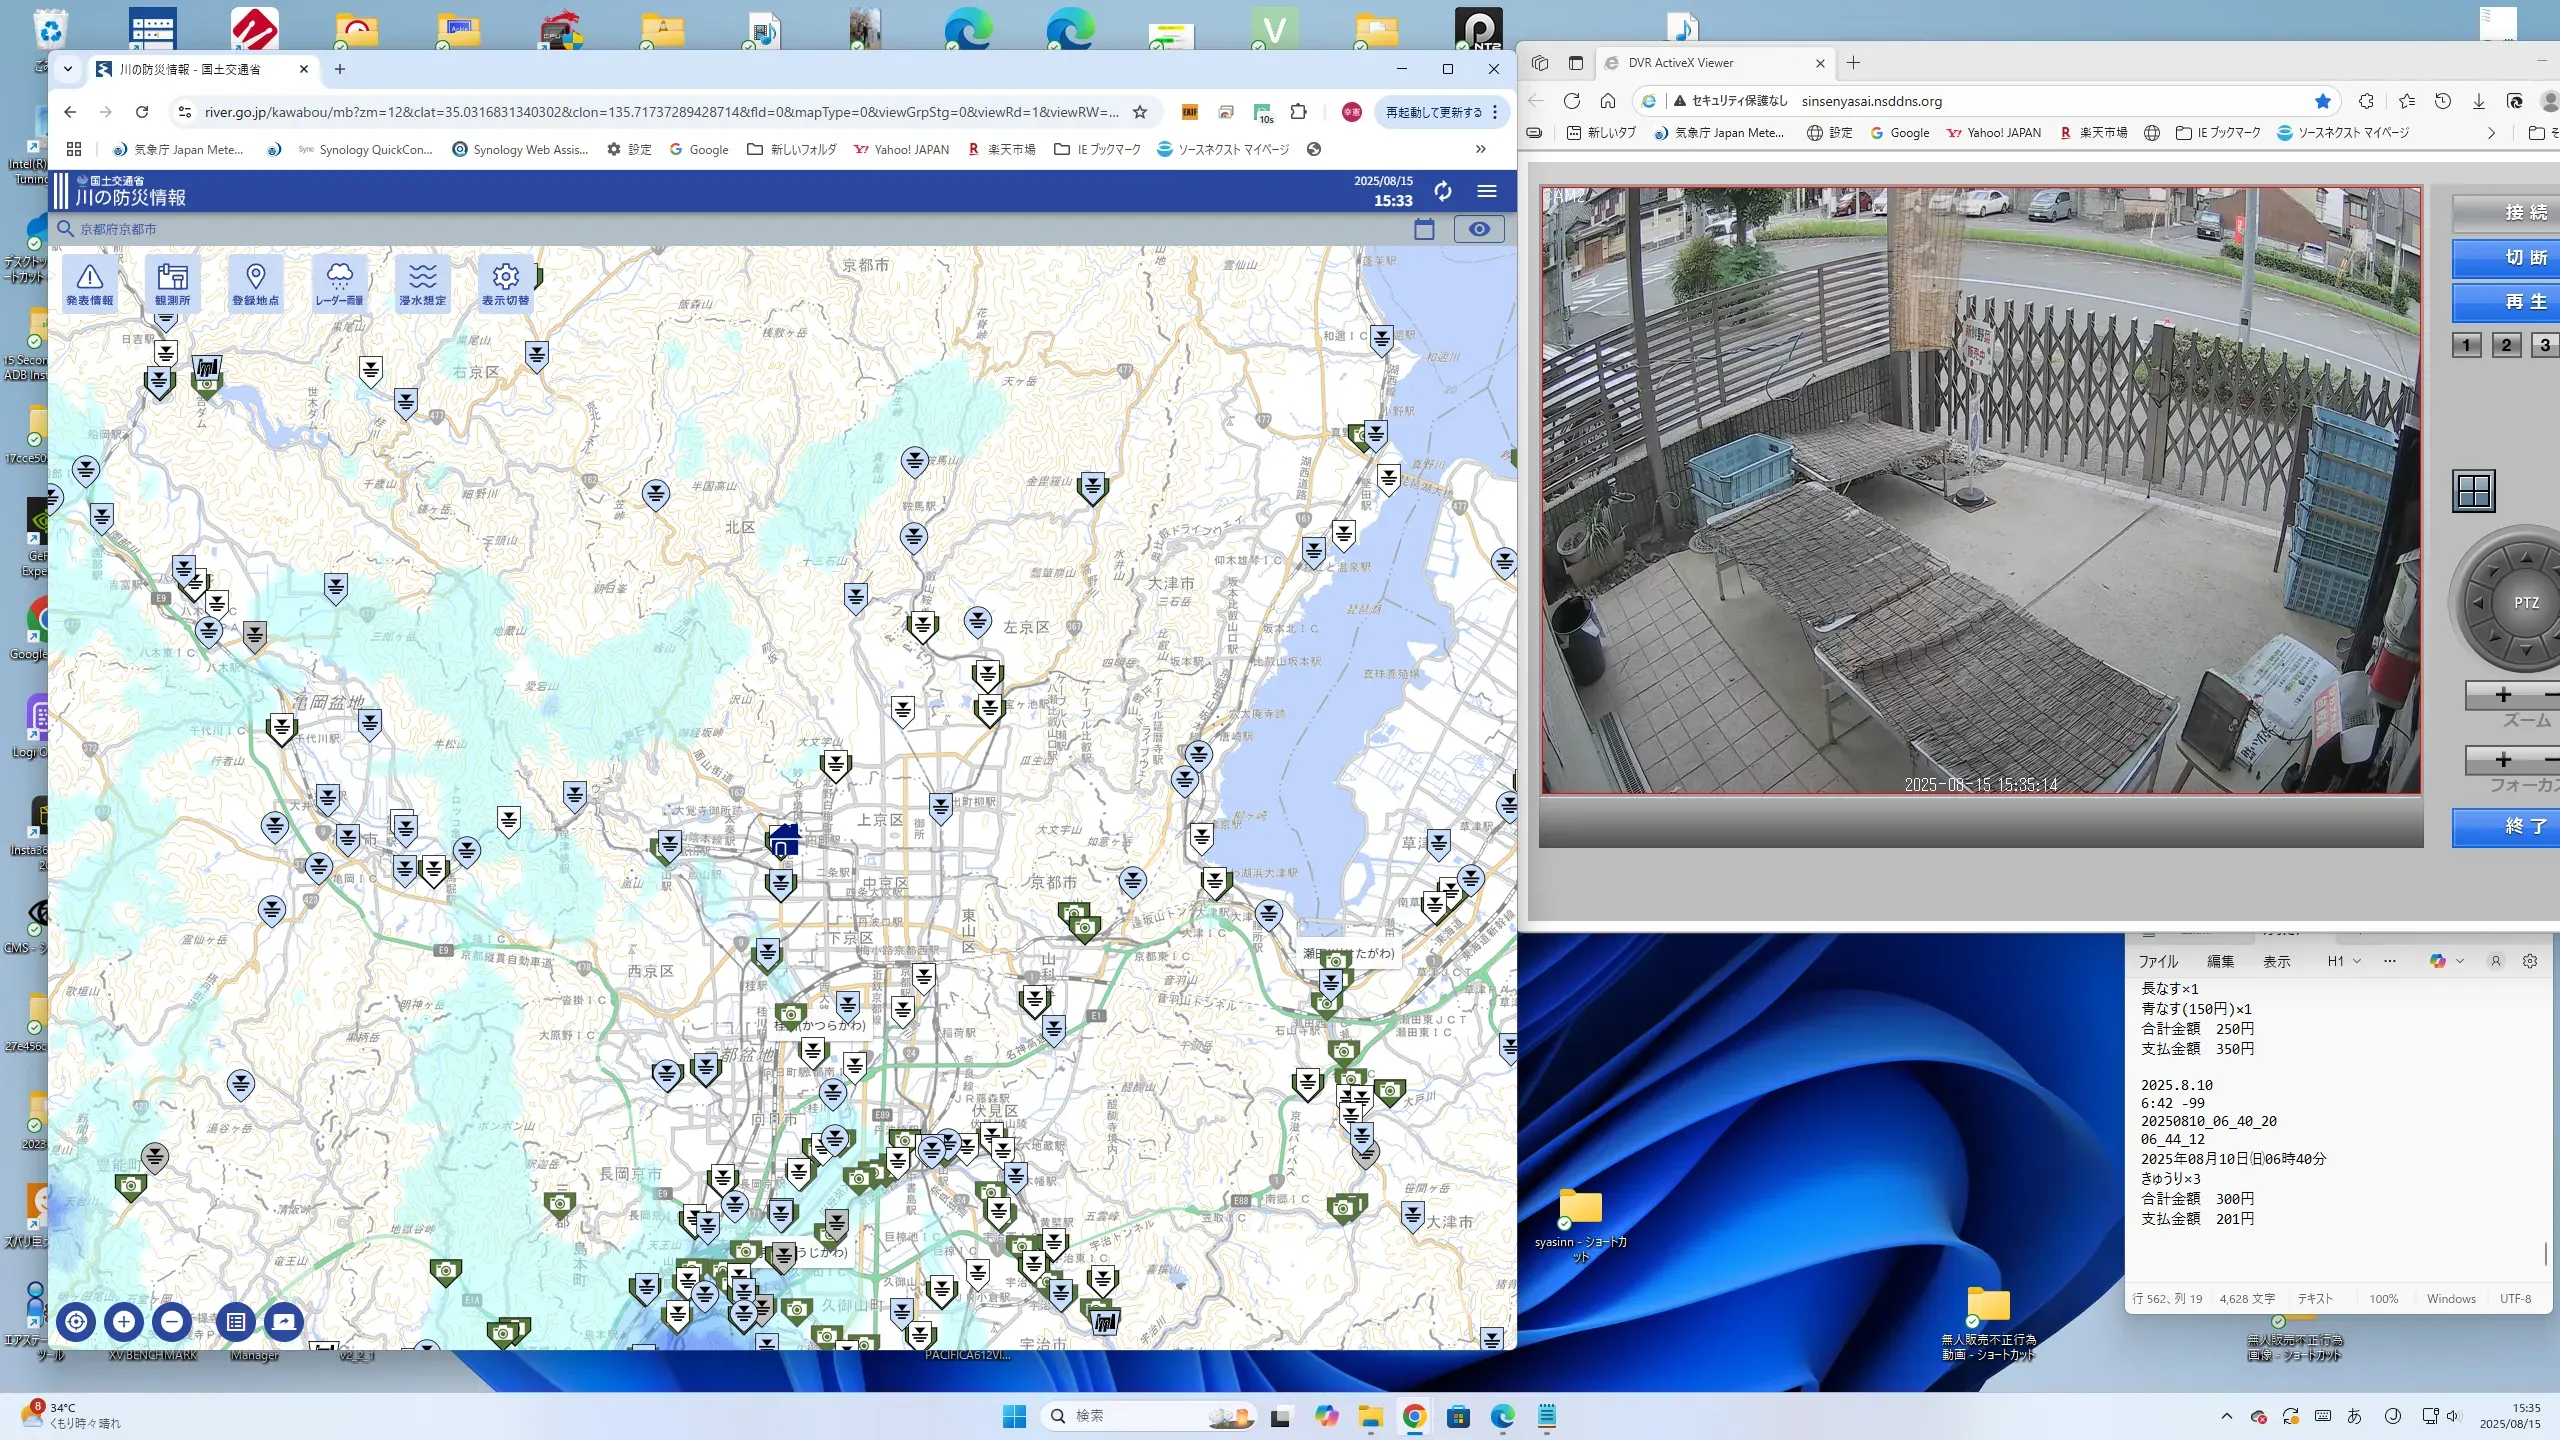Open the calendar date picker icon

coord(1424,229)
